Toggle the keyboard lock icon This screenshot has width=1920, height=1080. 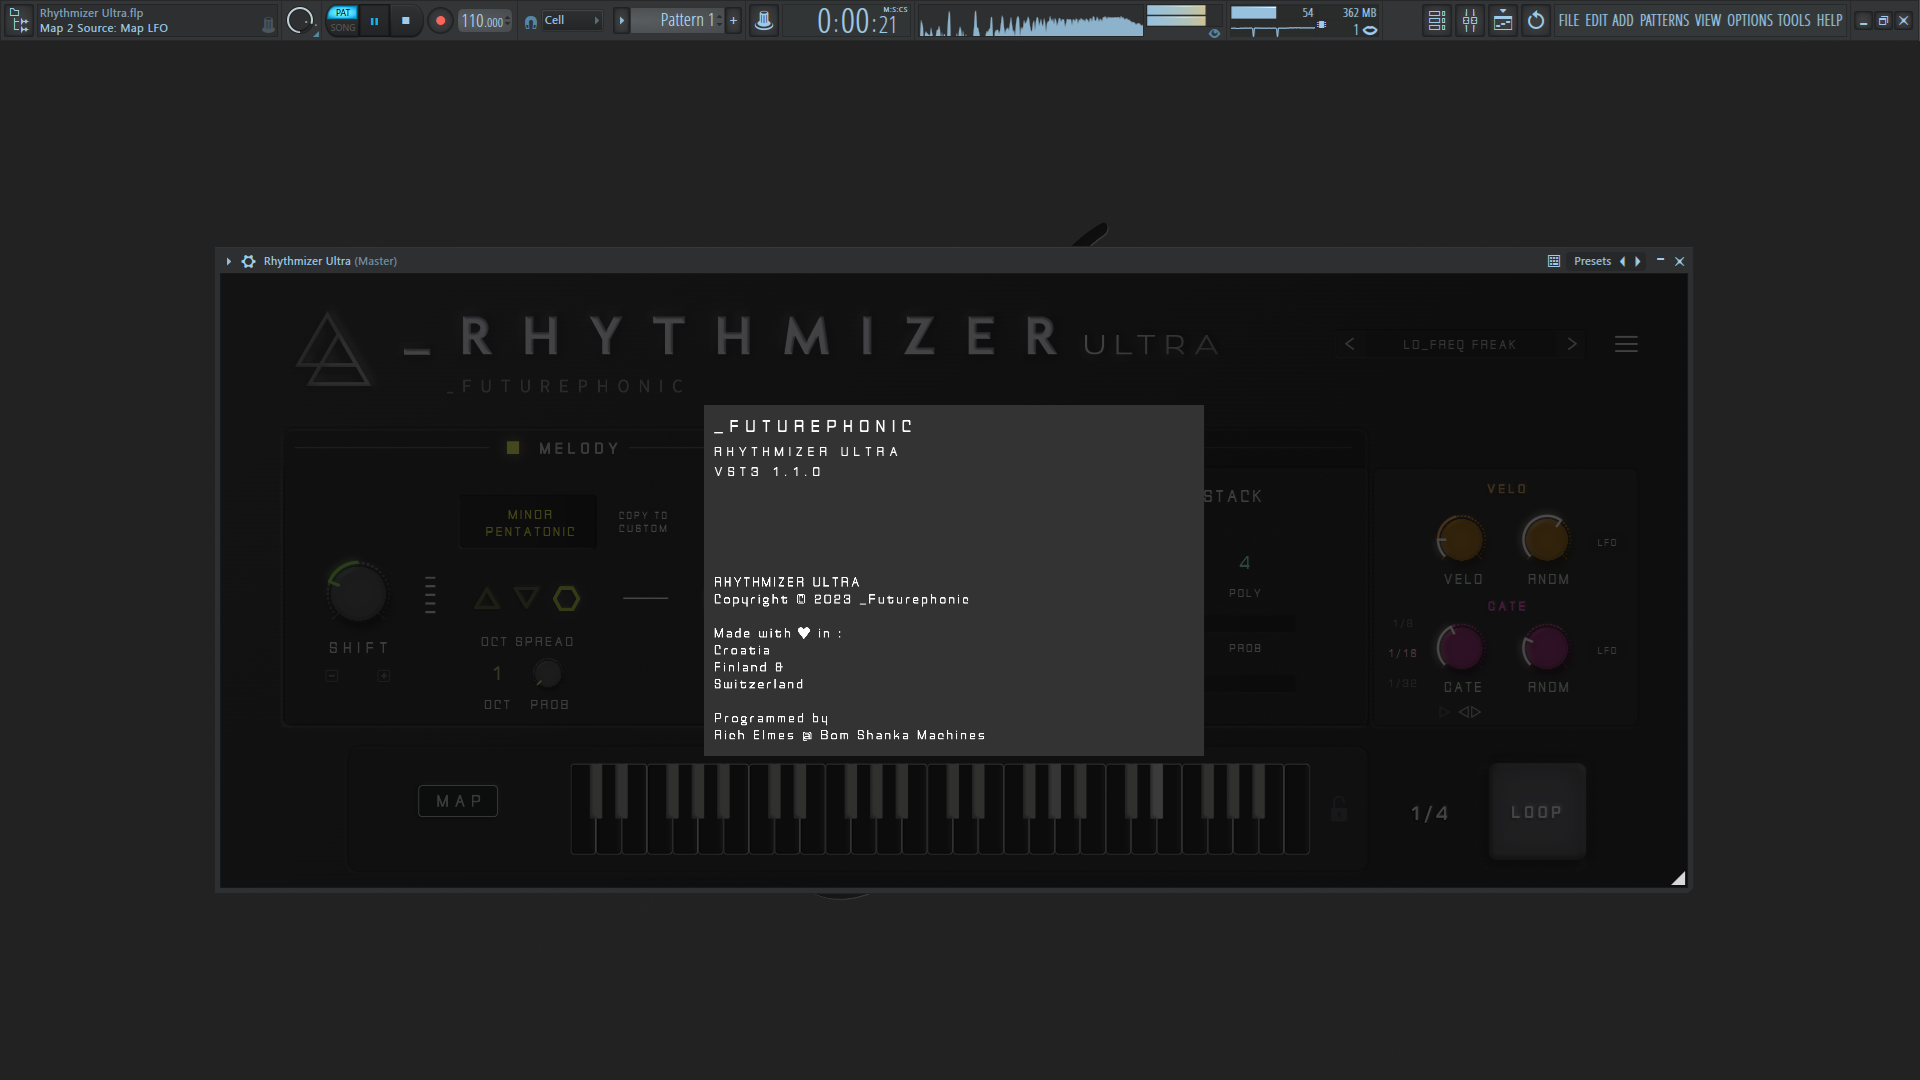coord(1339,808)
